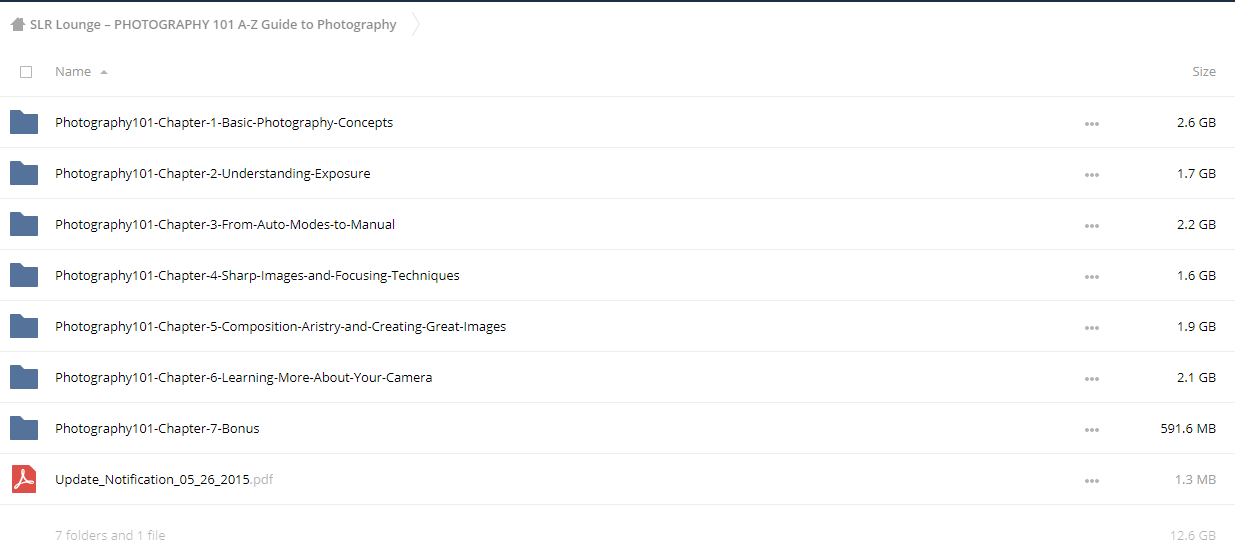This screenshot has height=559, width=1235.
Task: Open more options for Chapter-5 folder
Action: tap(1091, 328)
